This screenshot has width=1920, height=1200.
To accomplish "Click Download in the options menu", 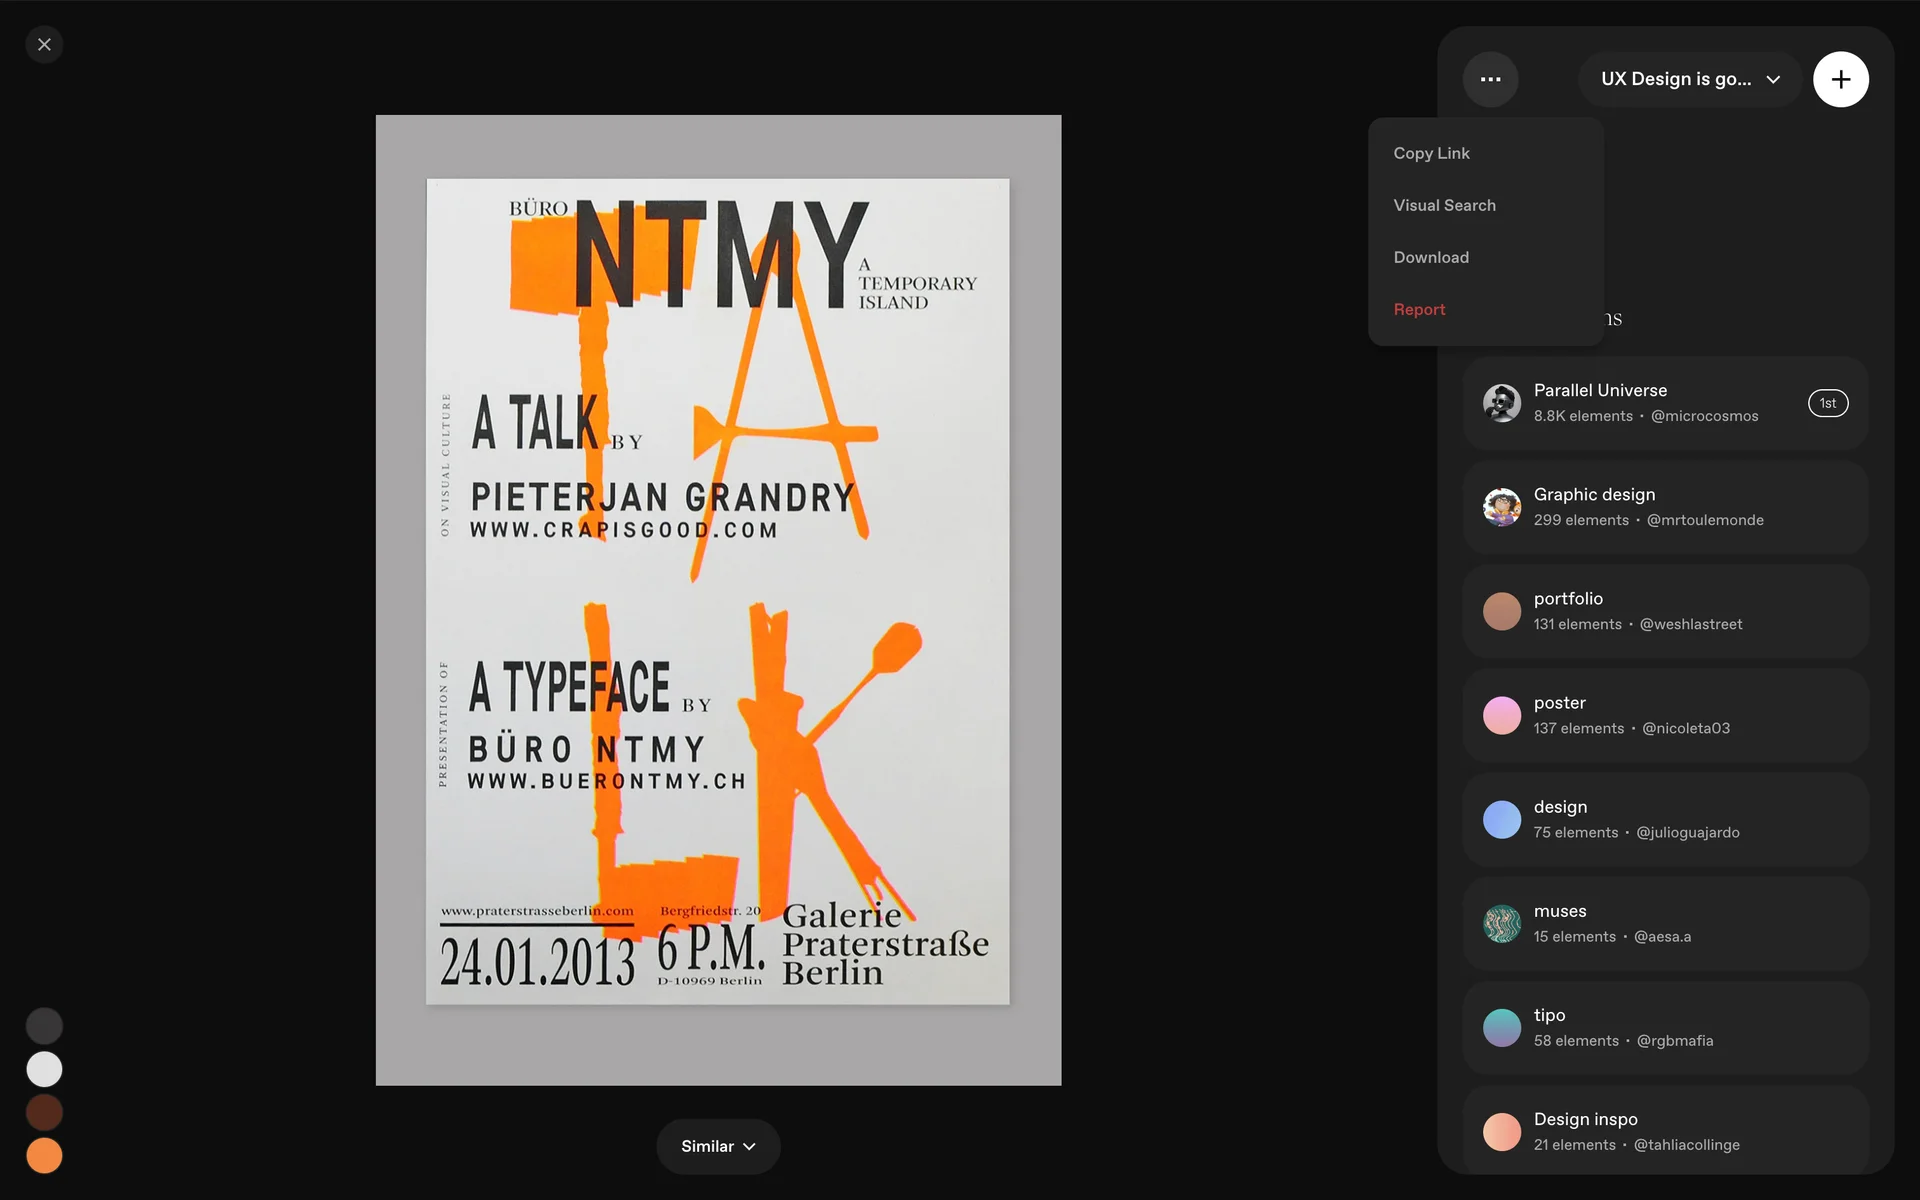I will (x=1431, y=257).
